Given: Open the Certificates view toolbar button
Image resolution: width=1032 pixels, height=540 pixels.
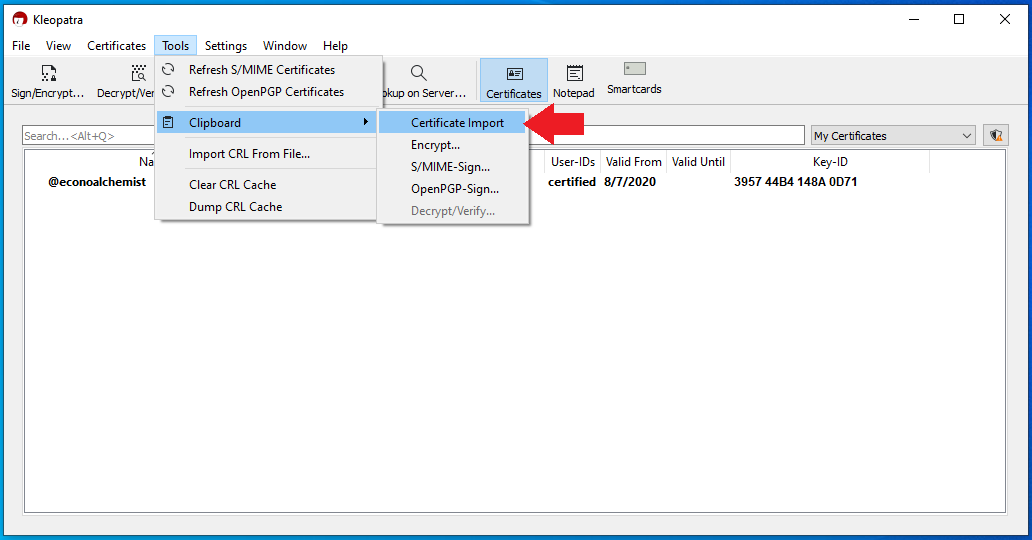Looking at the screenshot, I should [x=513, y=80].
